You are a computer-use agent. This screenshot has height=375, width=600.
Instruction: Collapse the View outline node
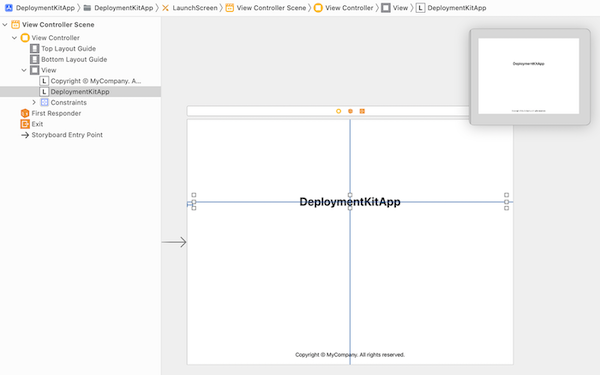(x=24, y=70)
